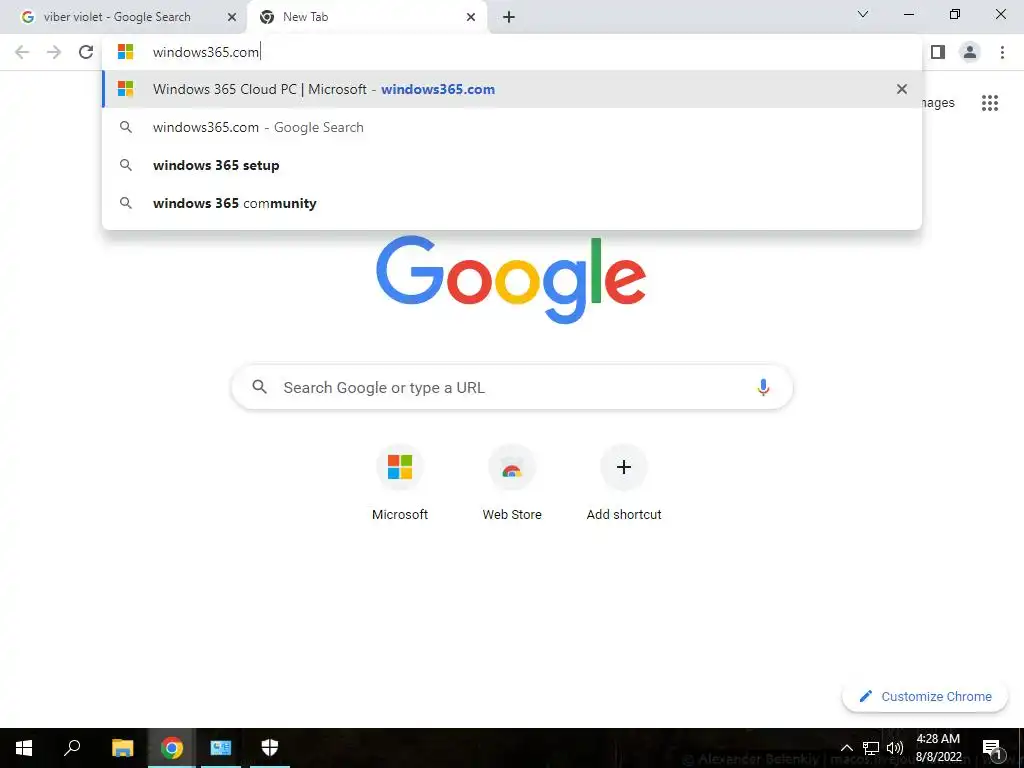Screen dimensions: 1024x768
Task: Open the Windows Start menu
Action: click(x=24, y=748)
